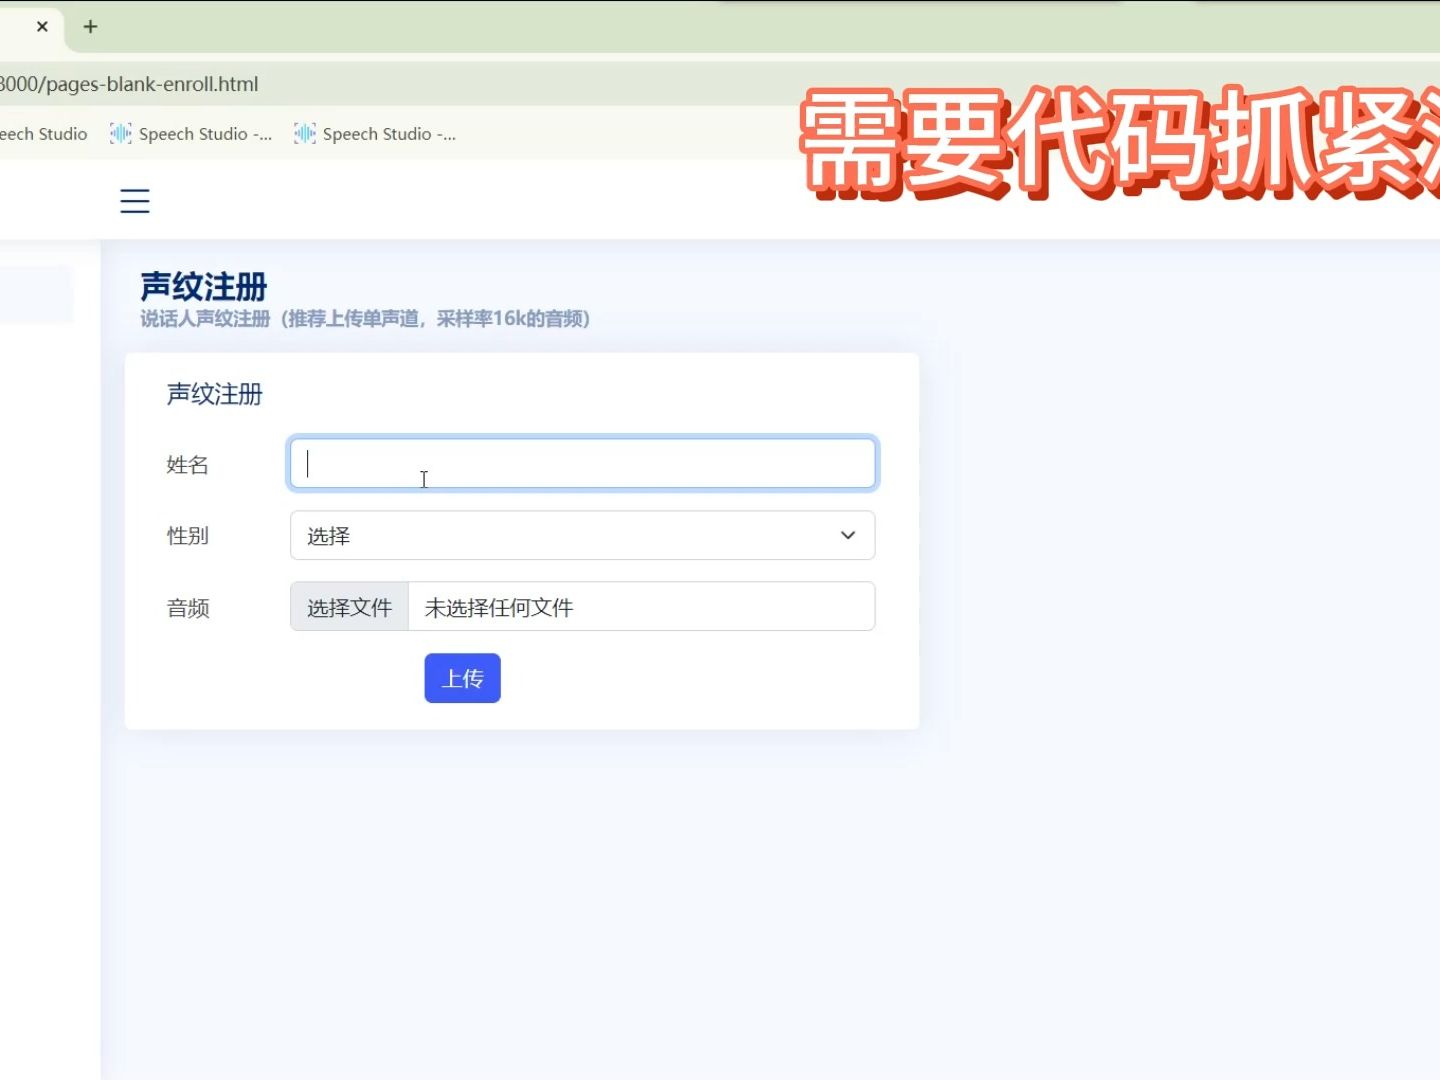1440x1080 pixels.
Task: Open the third Speech Studio bookmark
Action: pos(375,134)
